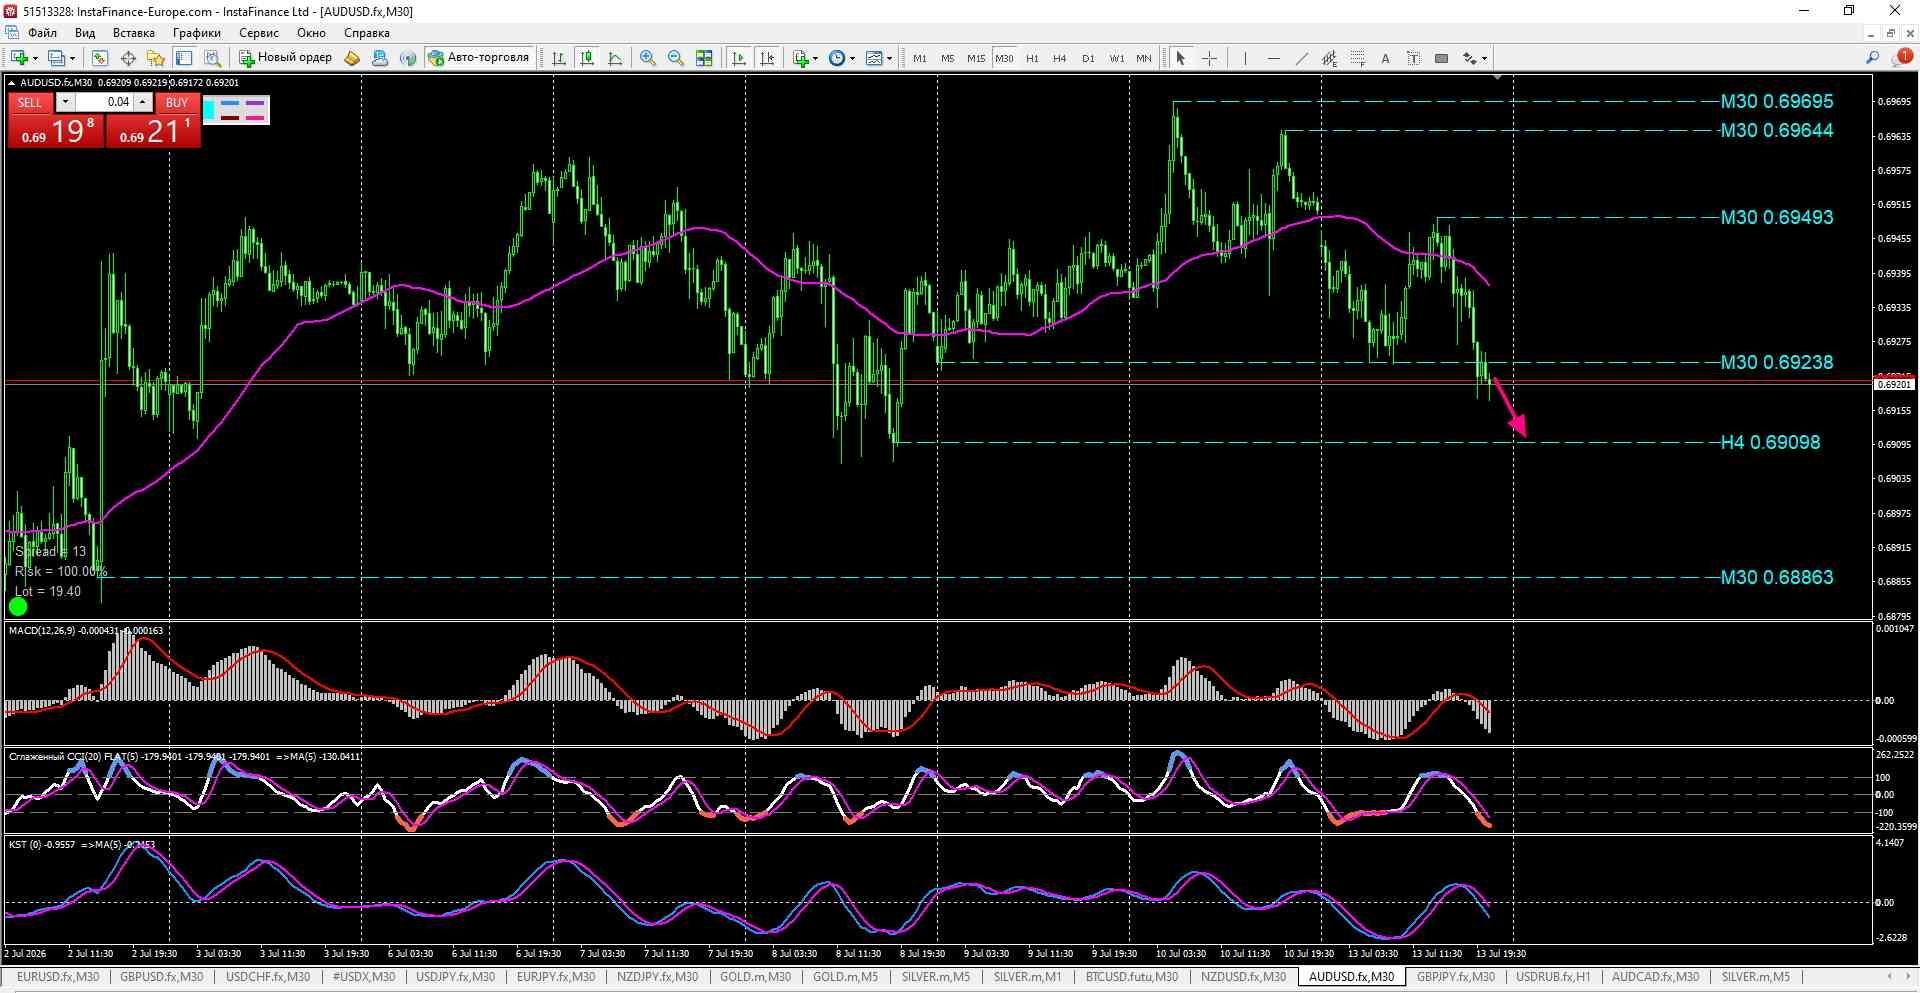Viewport: 1920px width, 993px height.
Task: Open the new chart icon
Action: (x=19, y=58)
